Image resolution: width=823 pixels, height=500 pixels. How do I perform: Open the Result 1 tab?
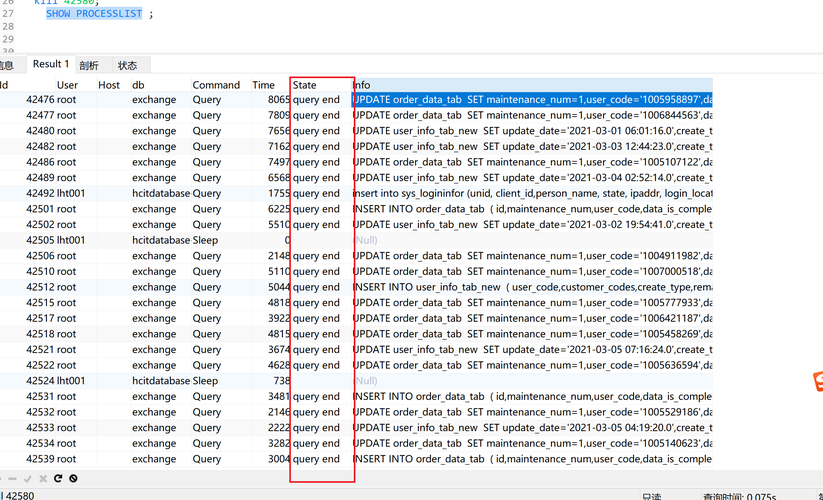point(51,64)
